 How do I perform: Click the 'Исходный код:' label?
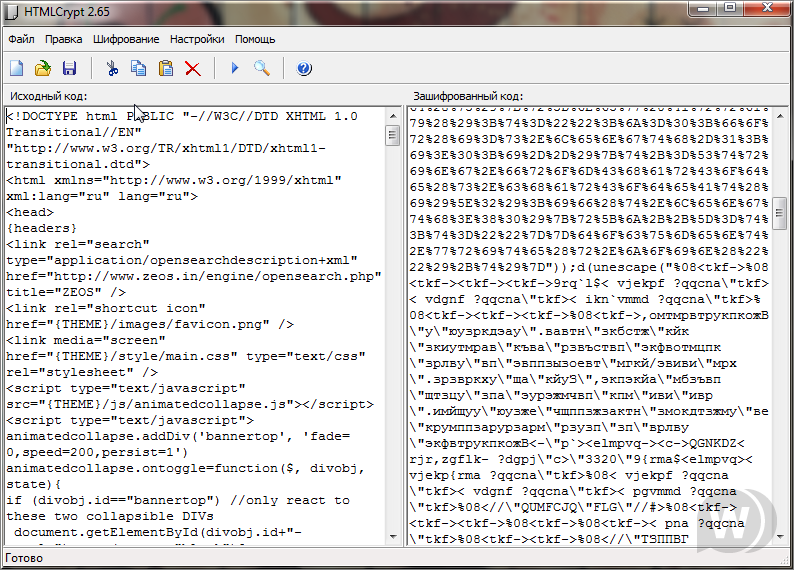click(x=49, y=96)
